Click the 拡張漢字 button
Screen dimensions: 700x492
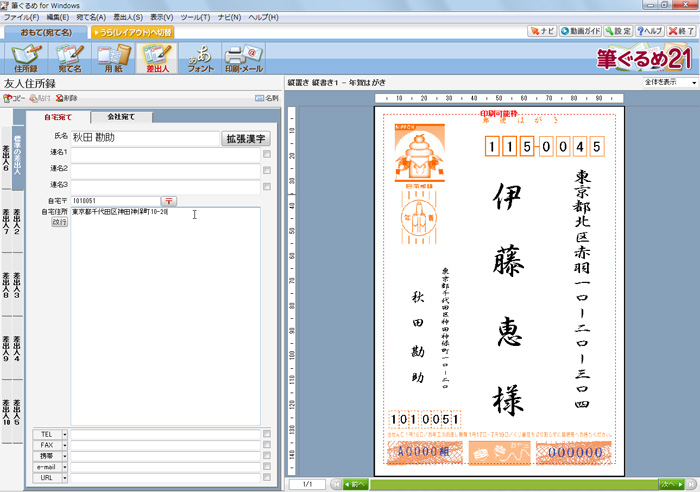tap(245, 139)
